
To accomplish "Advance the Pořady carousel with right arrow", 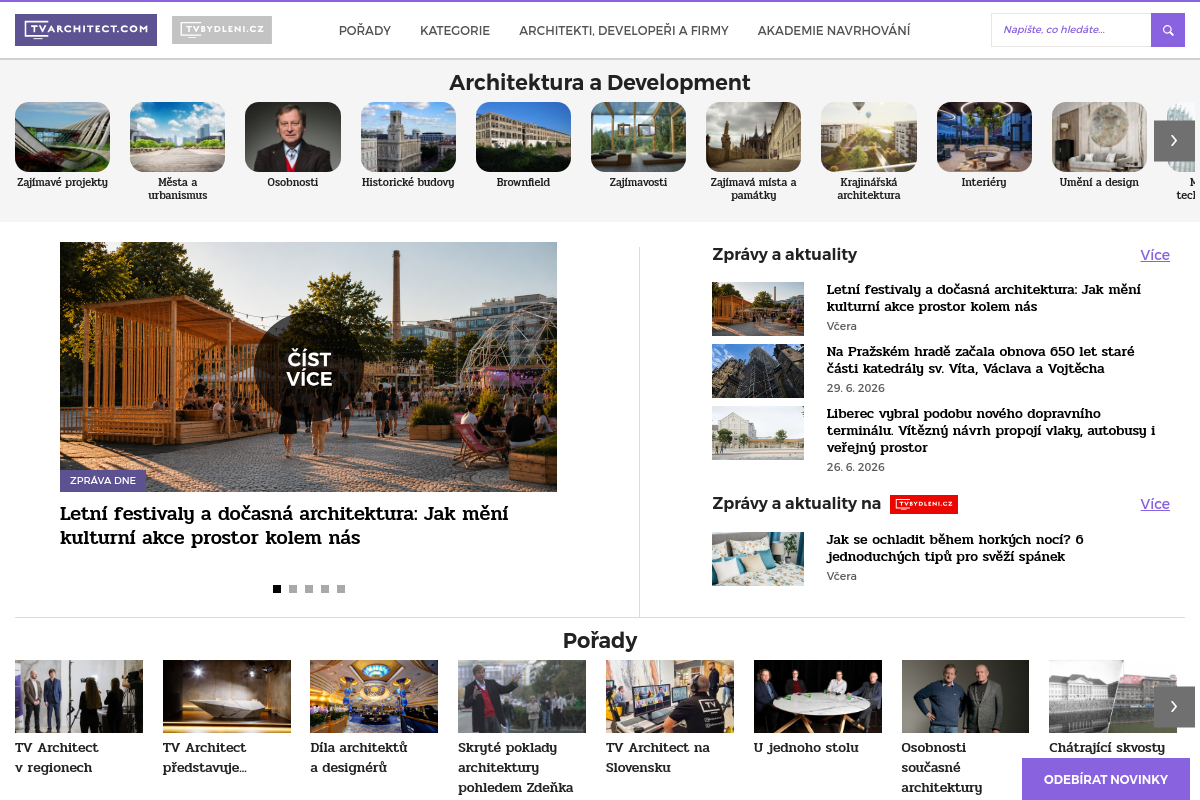I will coord(1174,707).
